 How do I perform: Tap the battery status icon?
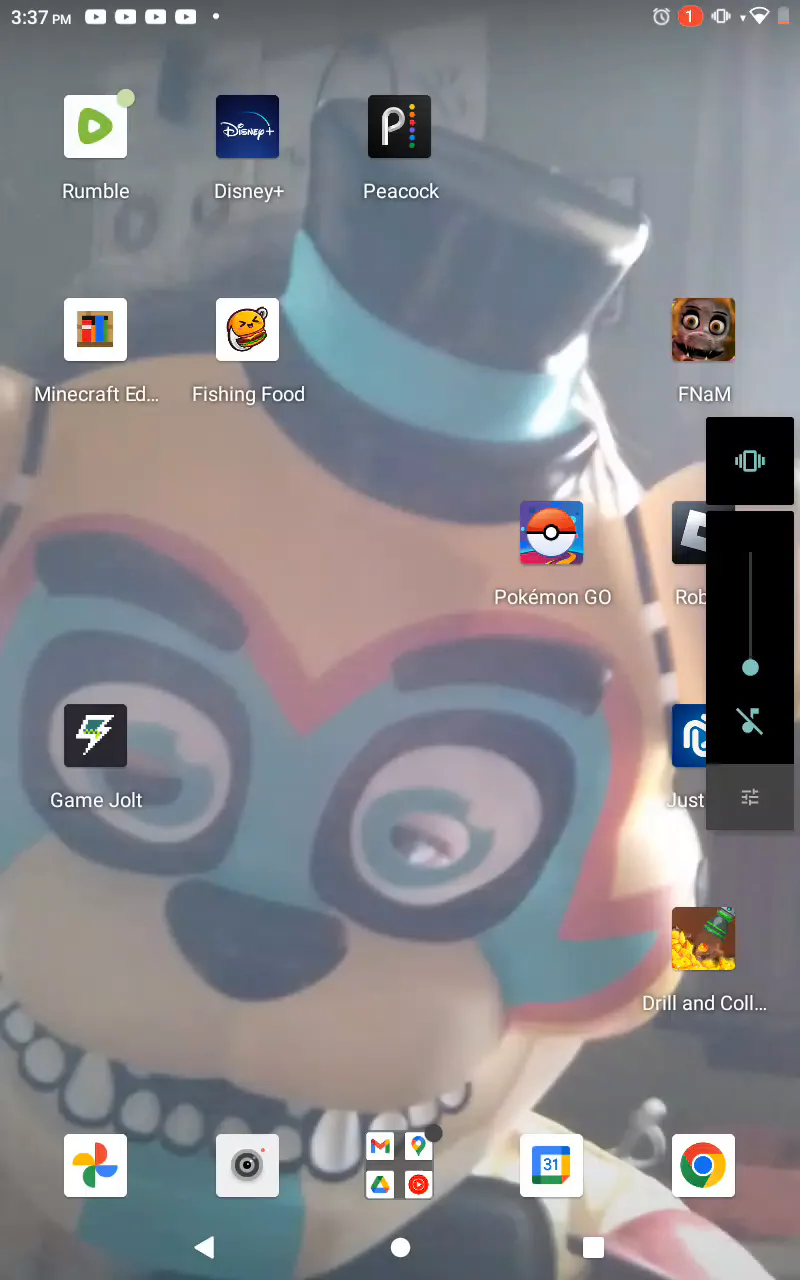coord(784,16)
